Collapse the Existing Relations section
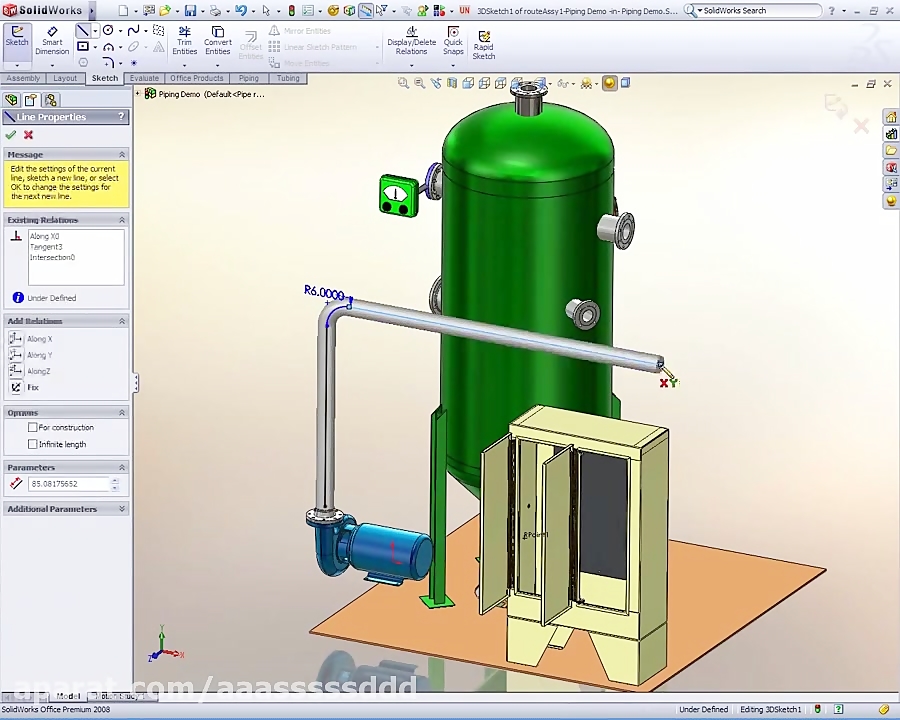This screenshot has height=720, width=900. tap(121, 219)
